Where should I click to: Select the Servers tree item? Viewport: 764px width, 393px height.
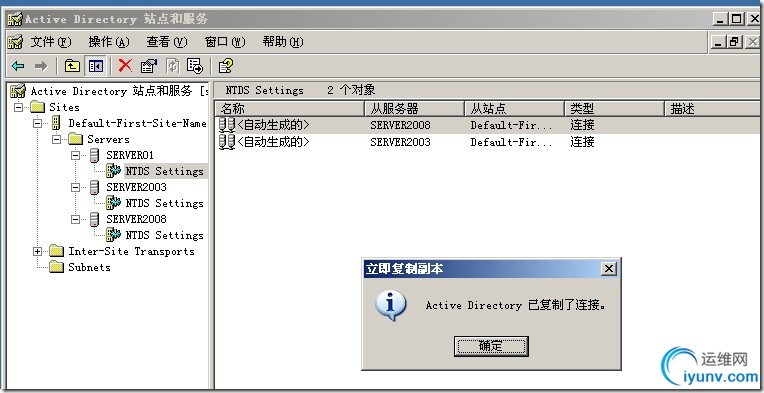click(108, 139)
